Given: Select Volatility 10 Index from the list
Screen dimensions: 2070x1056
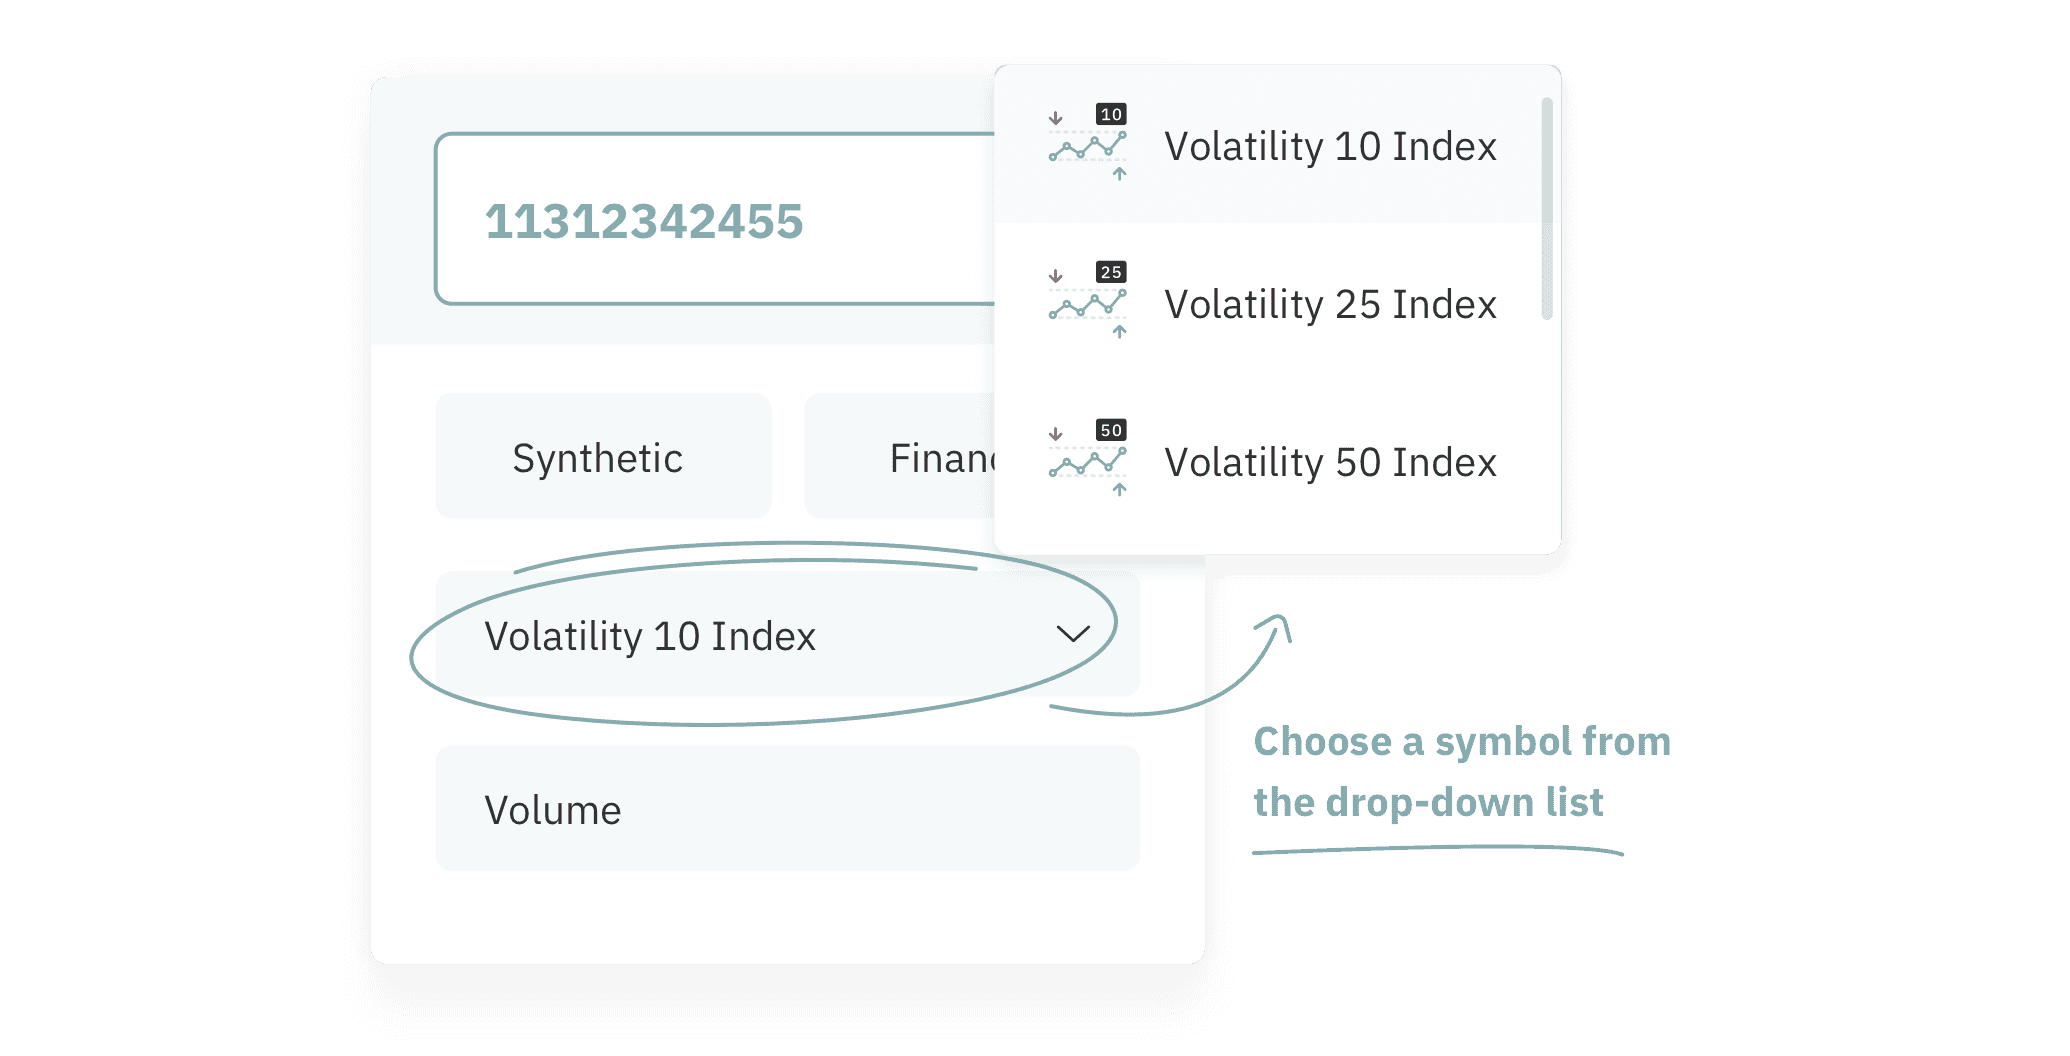Looking at the screenshot, I should pyautogui.click(x=1330, y=147).
